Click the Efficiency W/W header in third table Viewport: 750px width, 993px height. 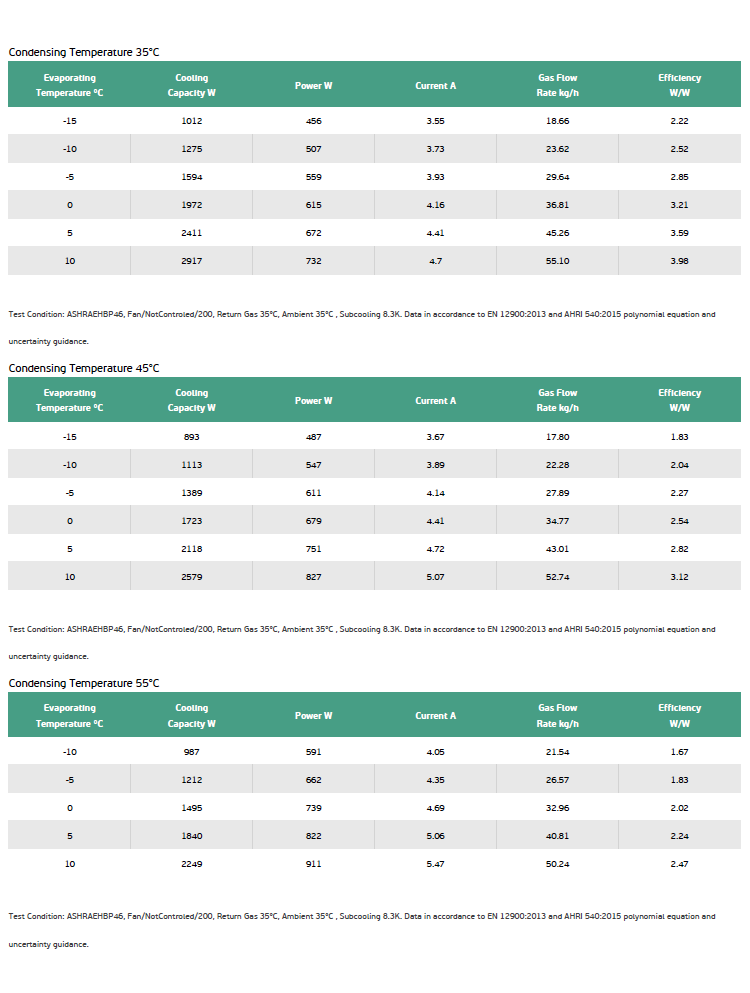(x=679, y=715)
